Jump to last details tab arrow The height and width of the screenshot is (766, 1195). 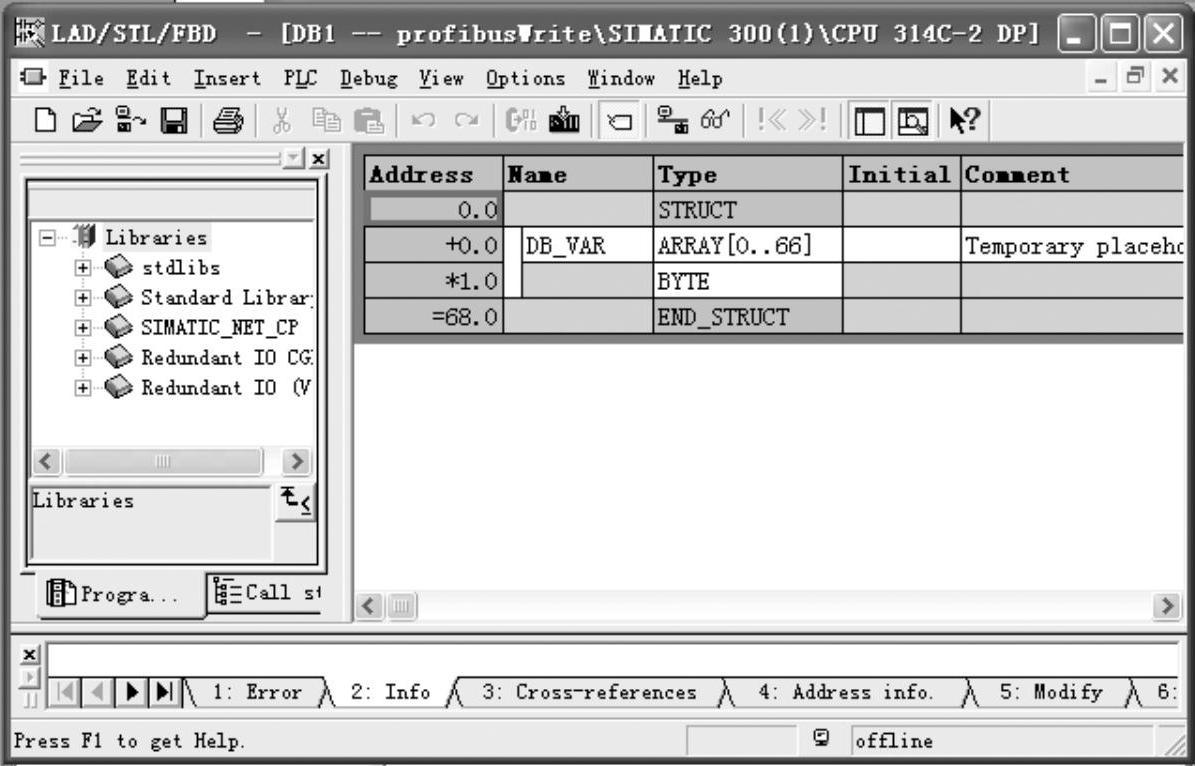click(164, 692)
